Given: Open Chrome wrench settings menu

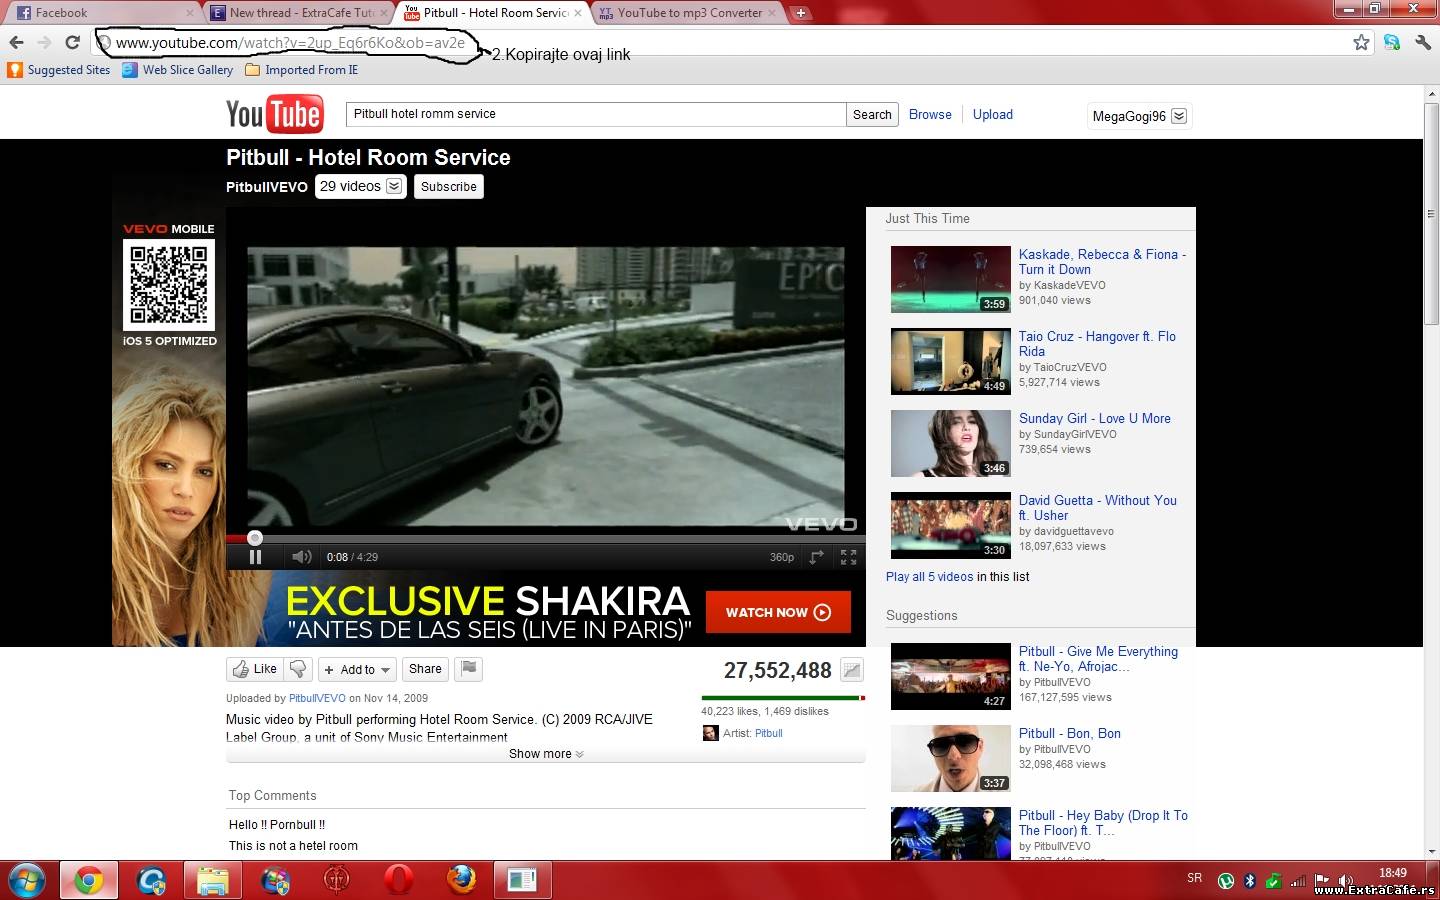Looking at the screenshot, I should [1423, 42].
